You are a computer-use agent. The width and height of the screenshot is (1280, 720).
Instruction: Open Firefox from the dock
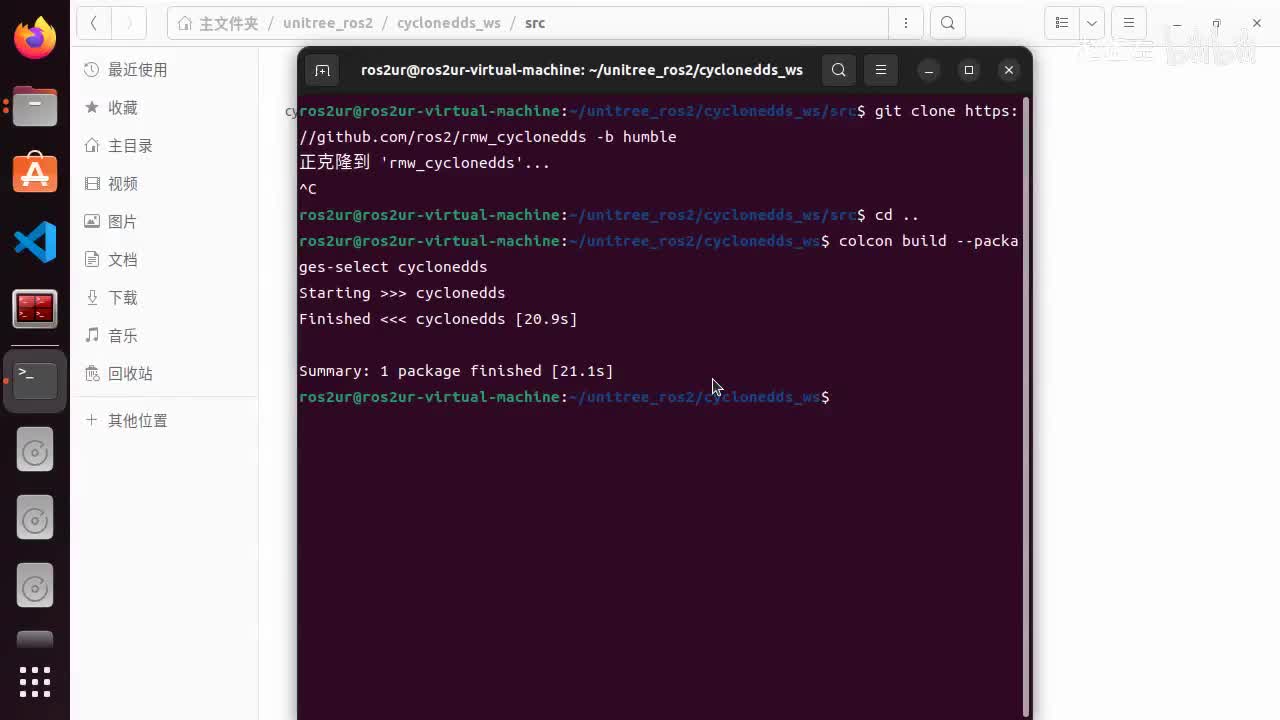click(x=35, y=38)
